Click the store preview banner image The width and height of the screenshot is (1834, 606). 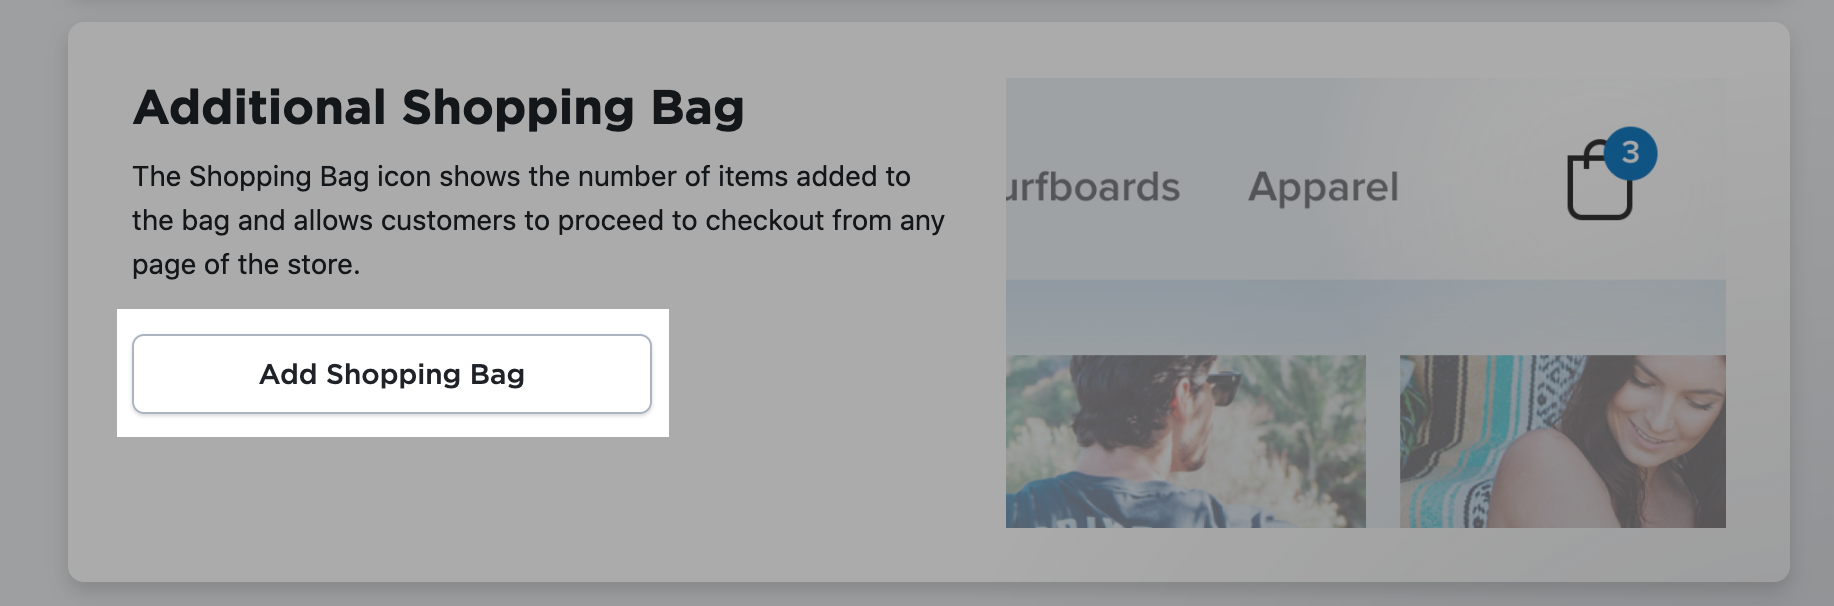(x=1365, y=300)
